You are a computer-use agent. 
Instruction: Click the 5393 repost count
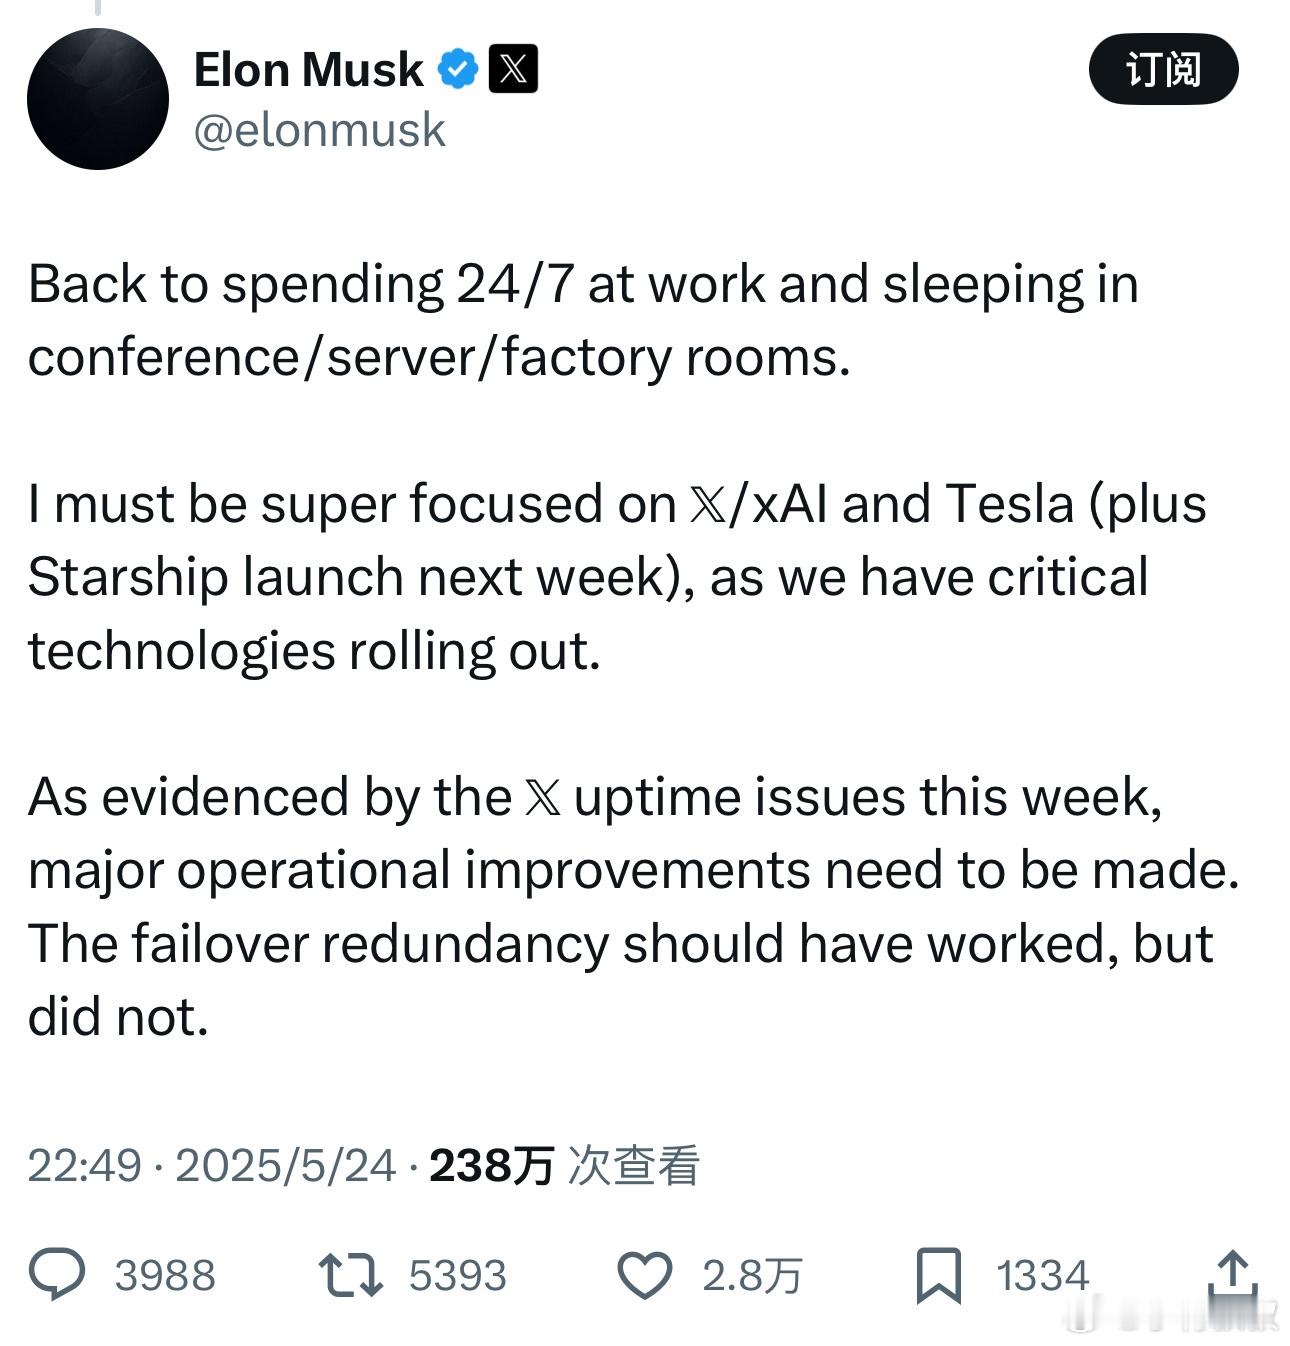click(458, 1276)
